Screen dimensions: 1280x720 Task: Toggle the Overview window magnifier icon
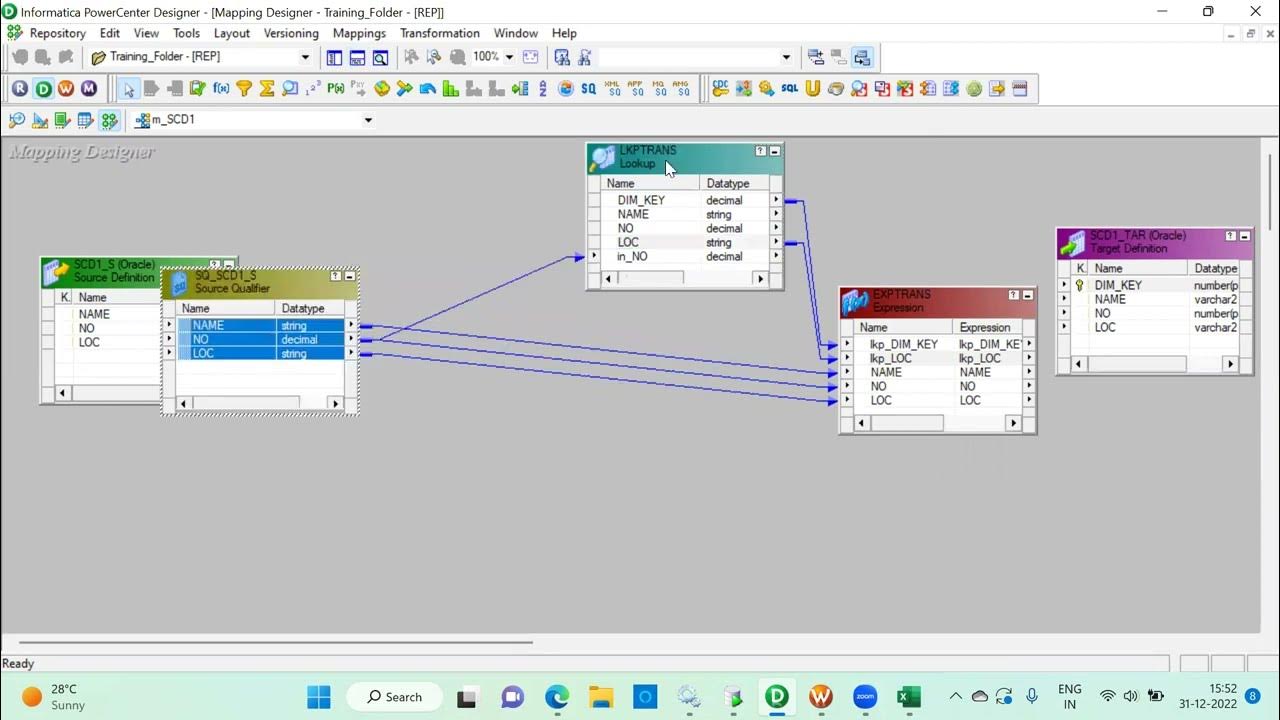381,57
